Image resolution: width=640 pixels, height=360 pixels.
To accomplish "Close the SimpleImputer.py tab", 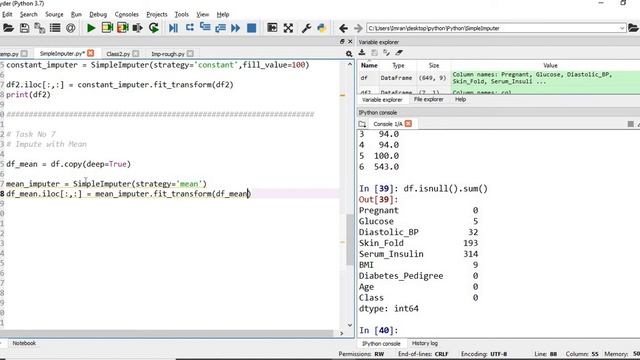I will click(x=91, y=53).
